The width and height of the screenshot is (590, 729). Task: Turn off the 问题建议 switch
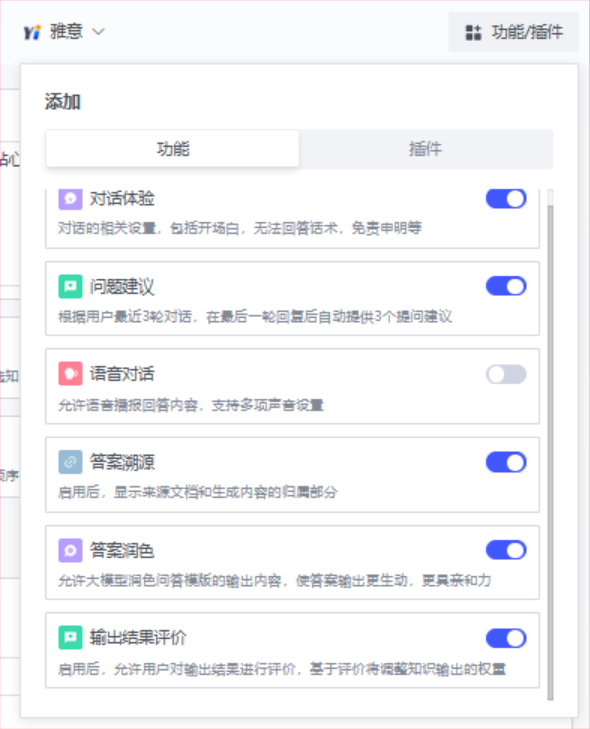click(506, 286)
